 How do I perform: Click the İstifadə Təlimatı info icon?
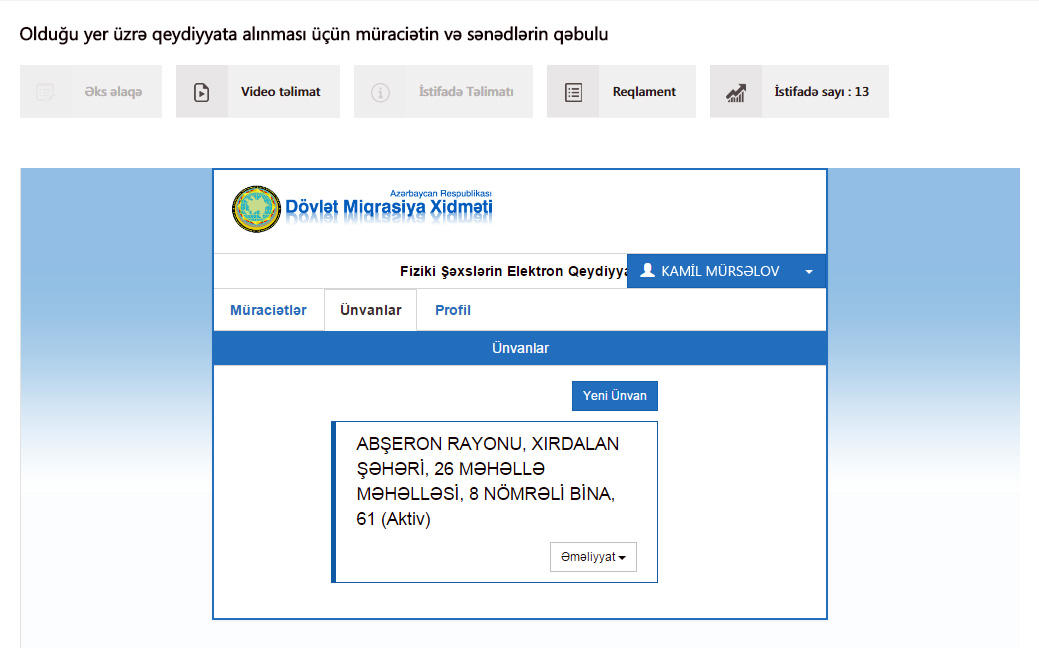(379, 91)
